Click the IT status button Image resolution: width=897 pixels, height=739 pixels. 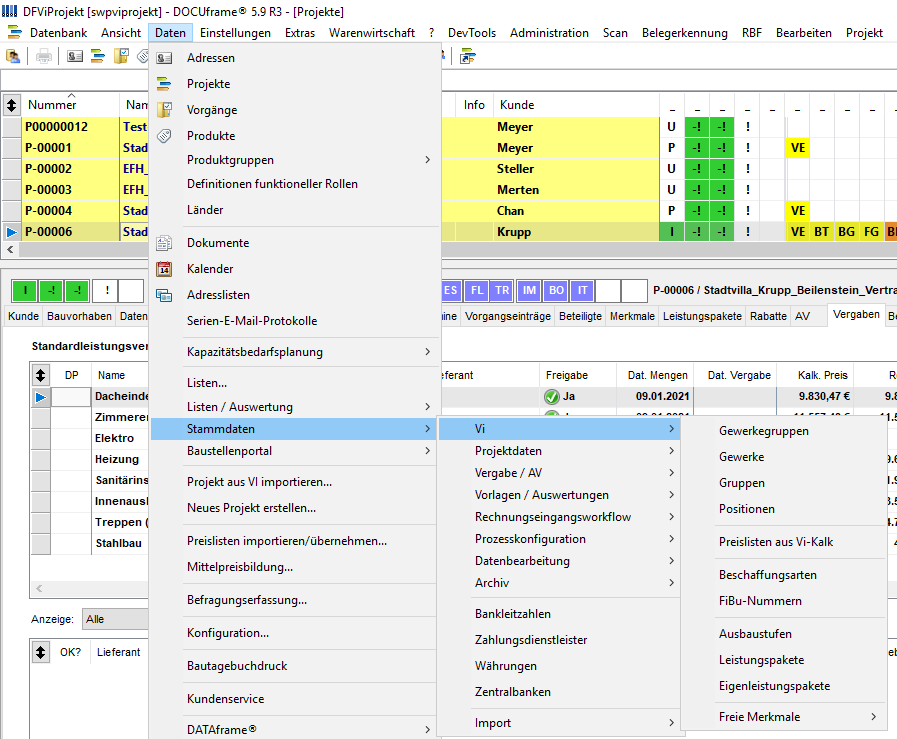pos(582,291)
